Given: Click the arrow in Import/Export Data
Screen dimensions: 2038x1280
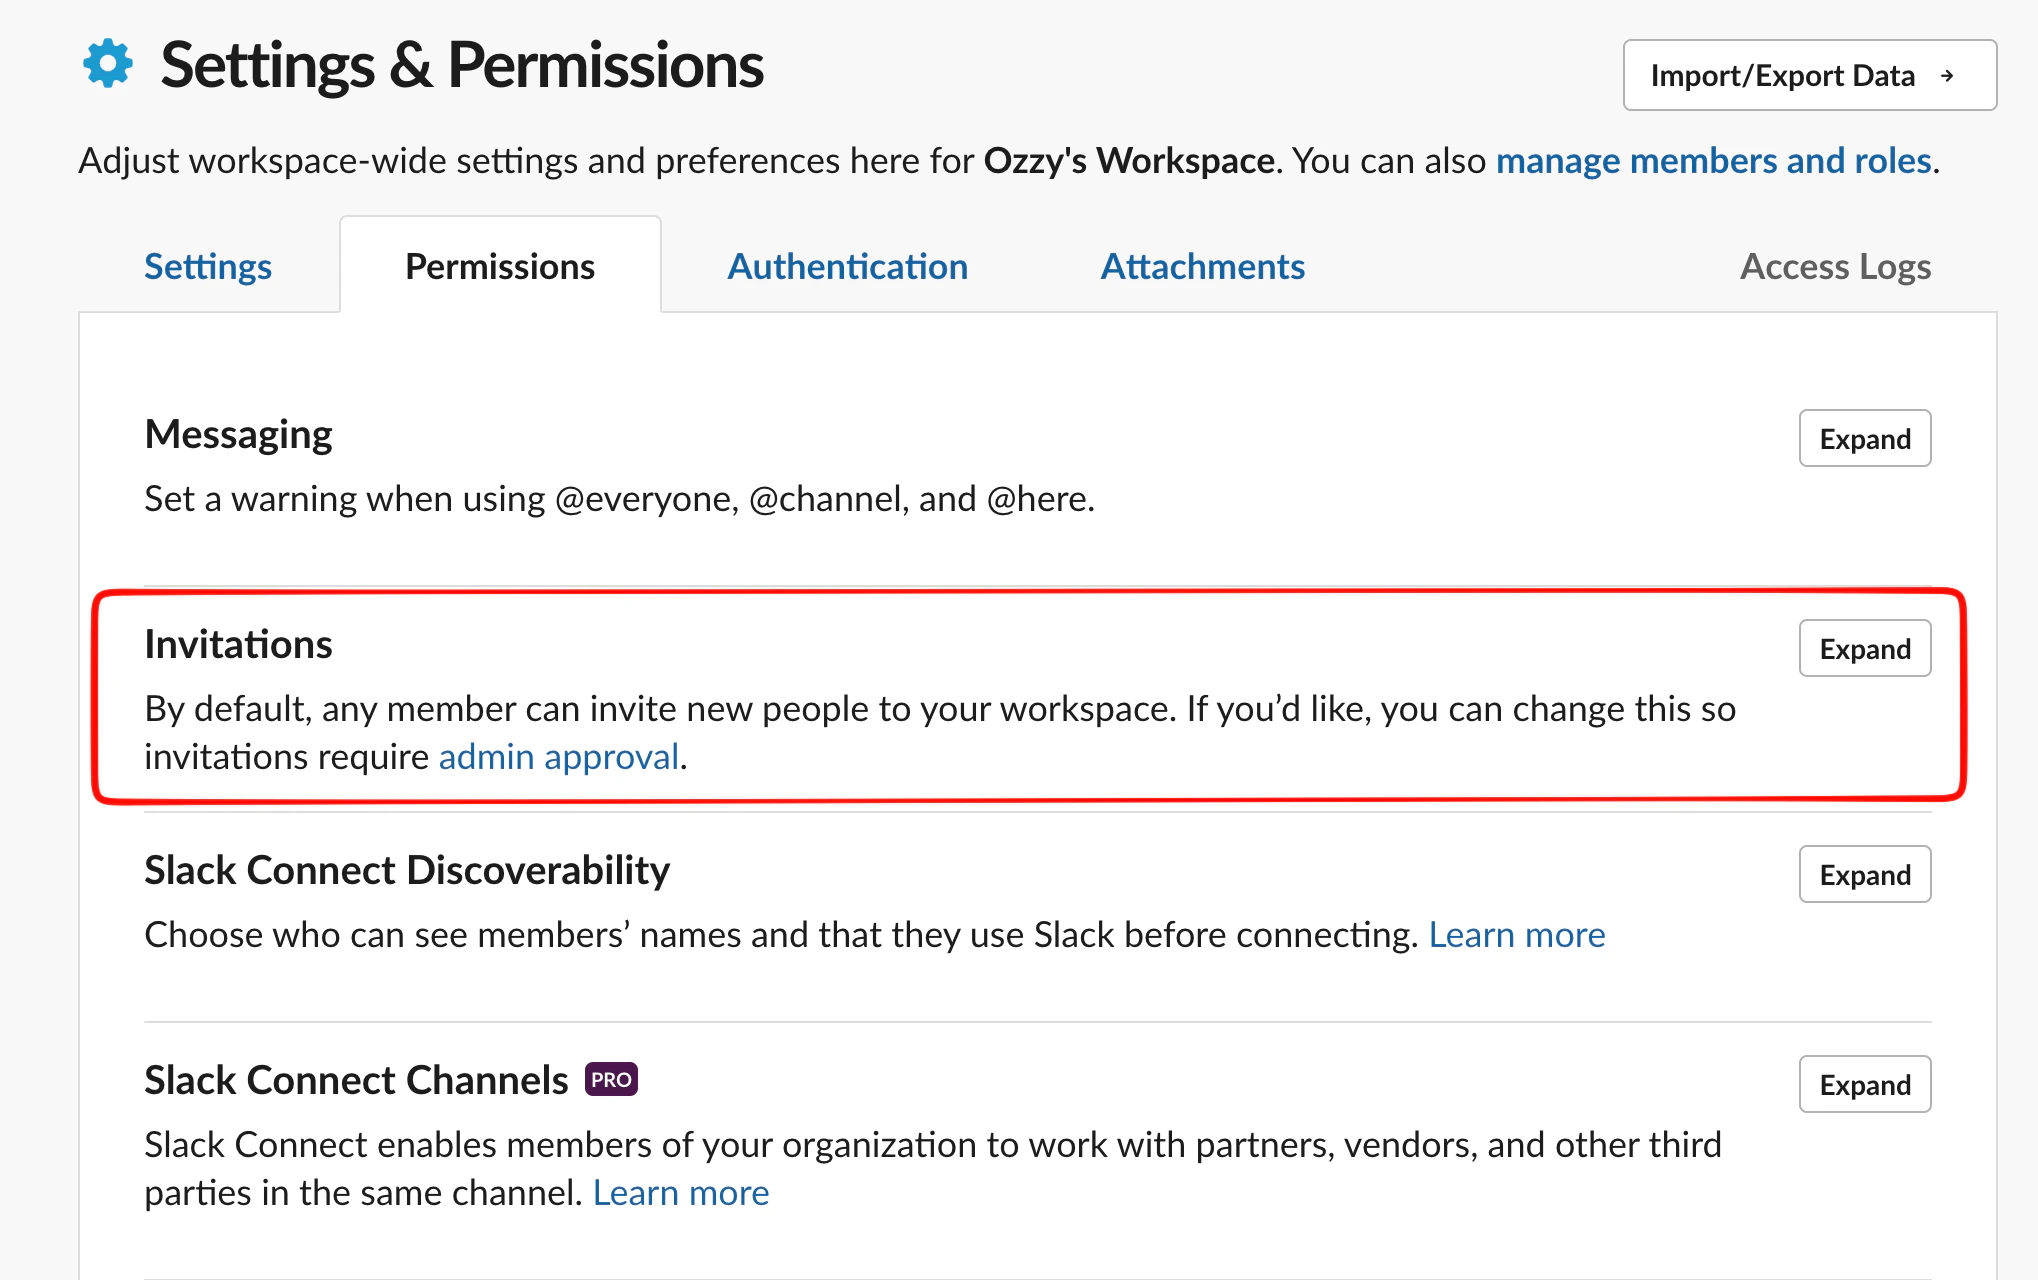Looking at the screenshot, I should pyautogui.click(x=1946, y=76).
